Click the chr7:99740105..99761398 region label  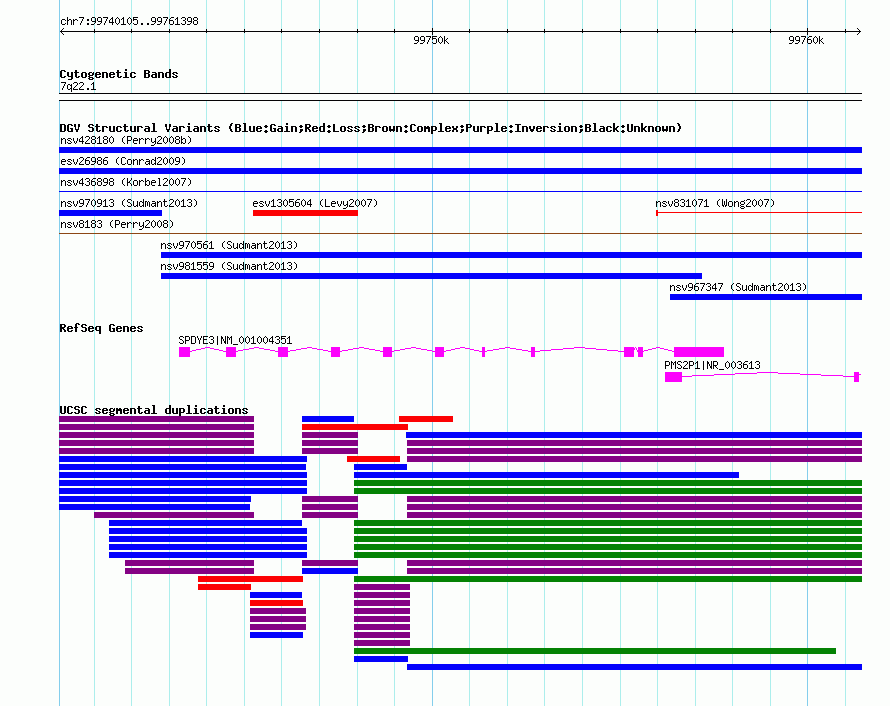pos(129,21)
